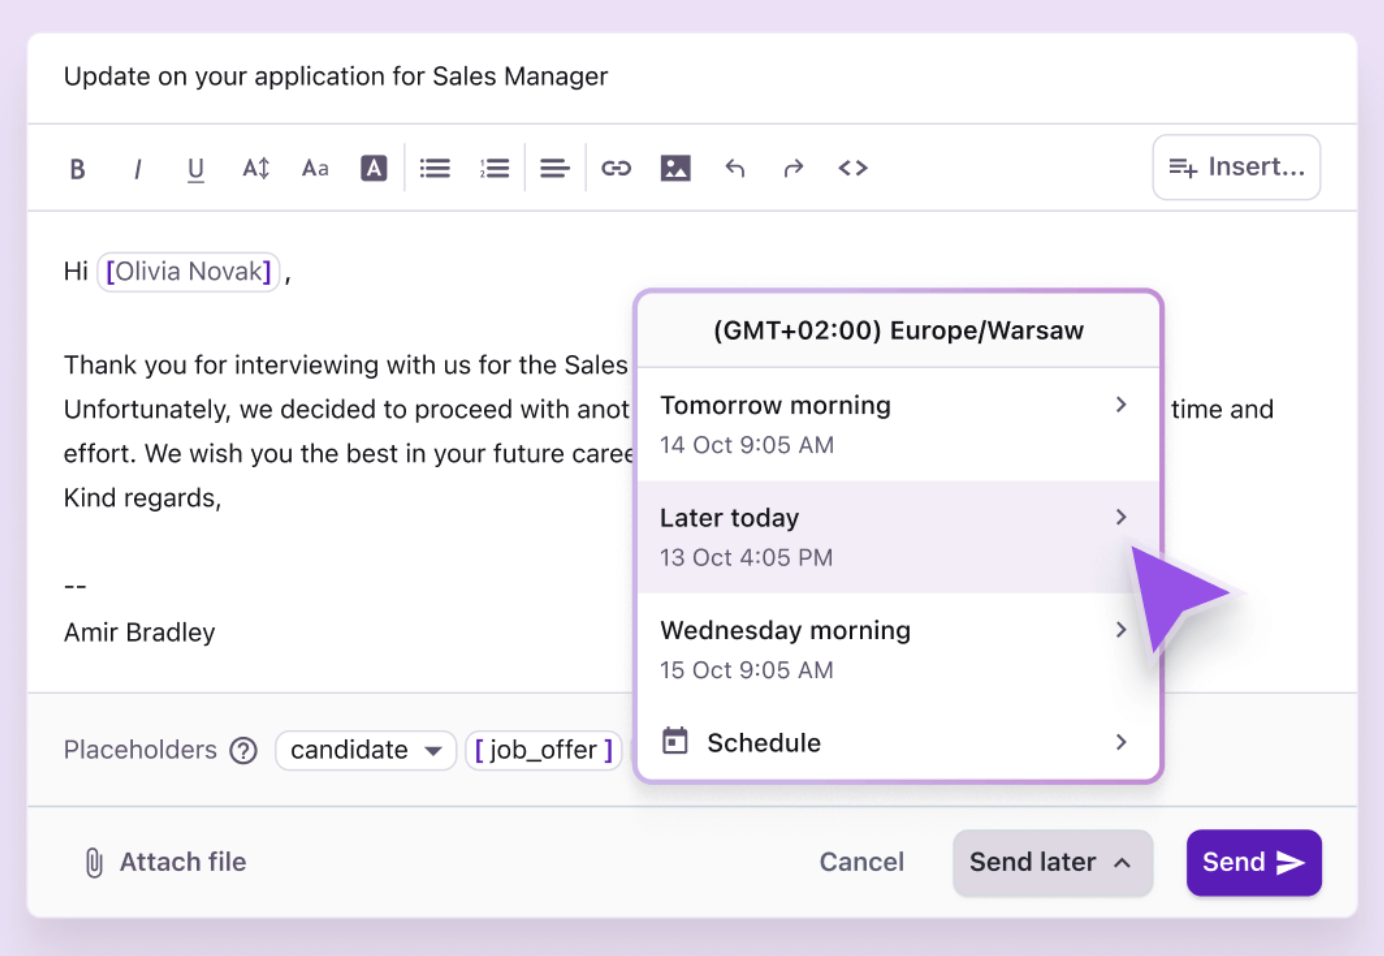Select Tomorrow morning send time
Screen dimensions: 1384x956
tap(899, 424)
